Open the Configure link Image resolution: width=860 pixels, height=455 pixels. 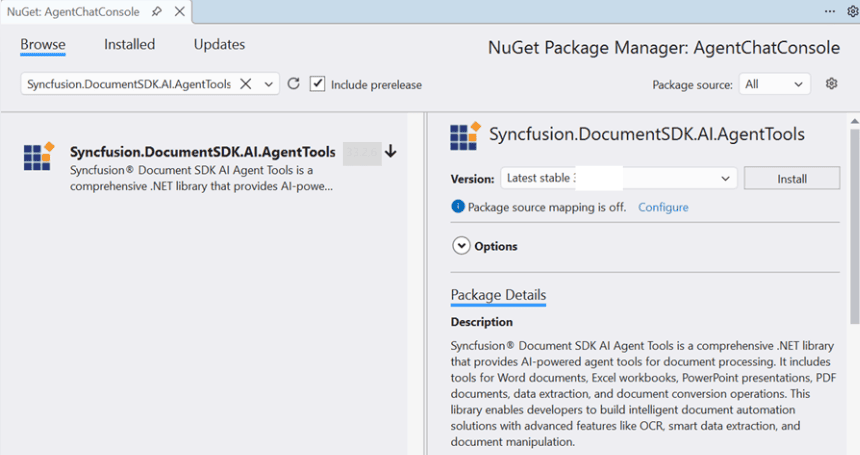[663, 207]
